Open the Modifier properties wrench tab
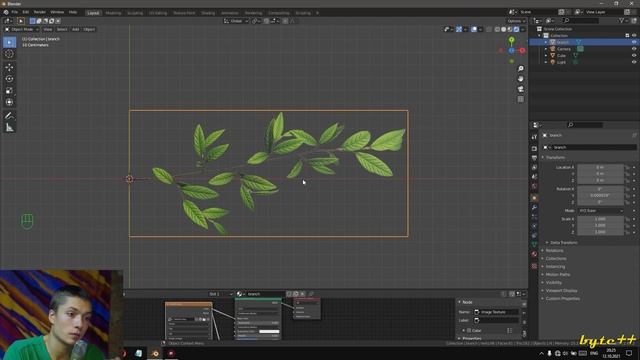 tap(534, 208)
